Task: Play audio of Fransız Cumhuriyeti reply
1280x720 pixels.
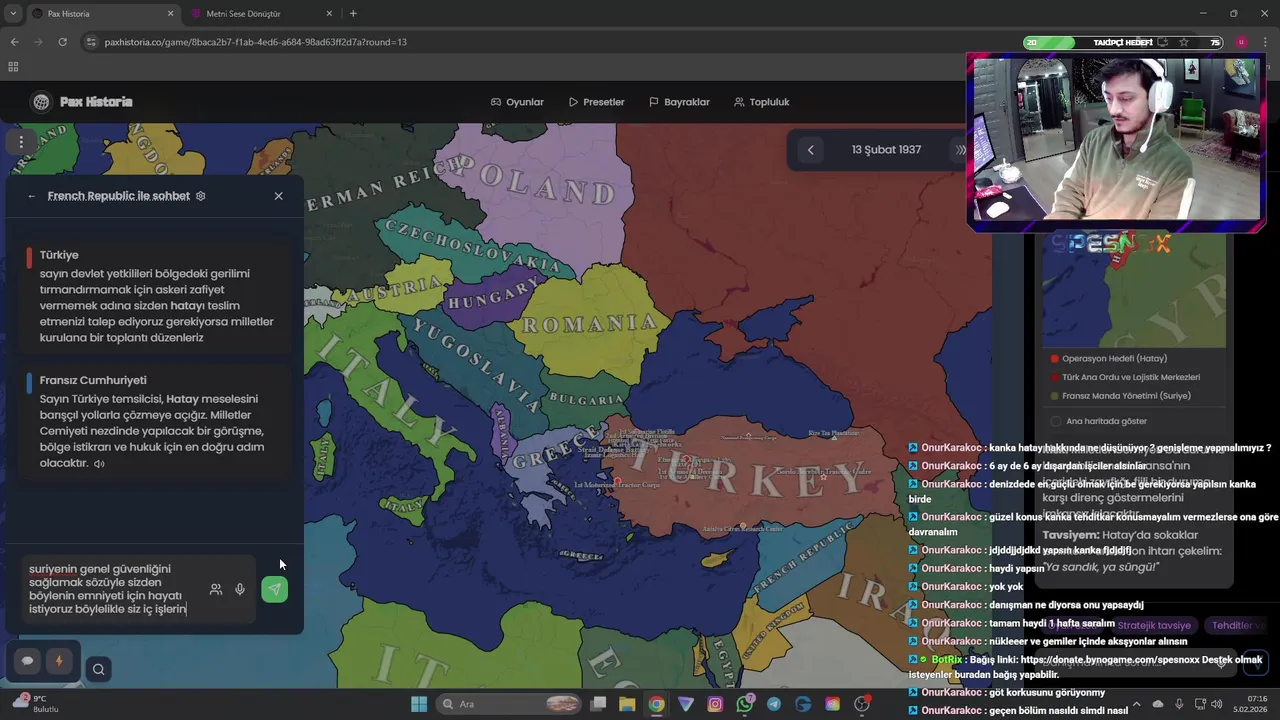Action: pyautogui.click(x=99, y=464)
